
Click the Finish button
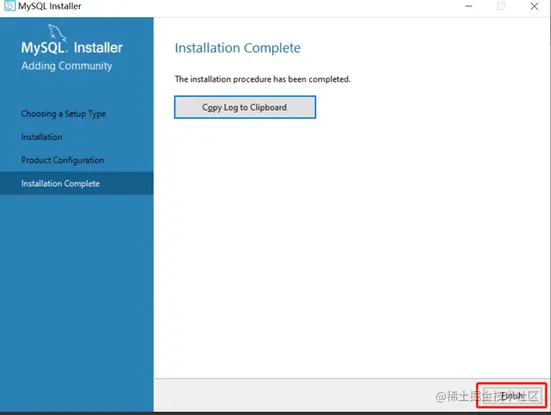pyautogui.click(x=511, y=396)
